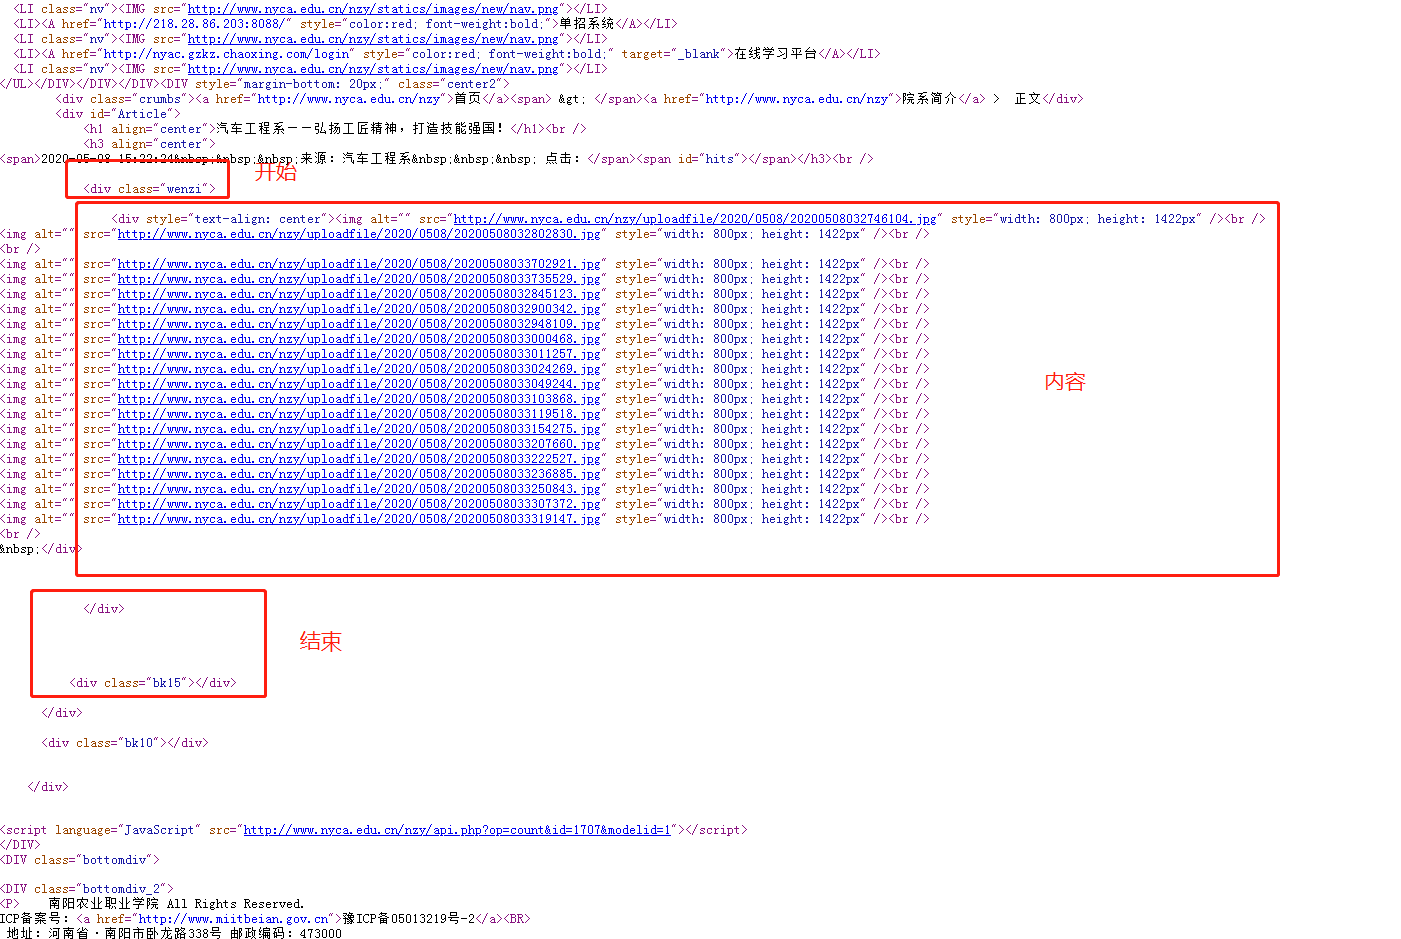This screenshot has height=939, width=1401.
Task: Open the api.php?op=count script link
Action: tap(457, 830)
